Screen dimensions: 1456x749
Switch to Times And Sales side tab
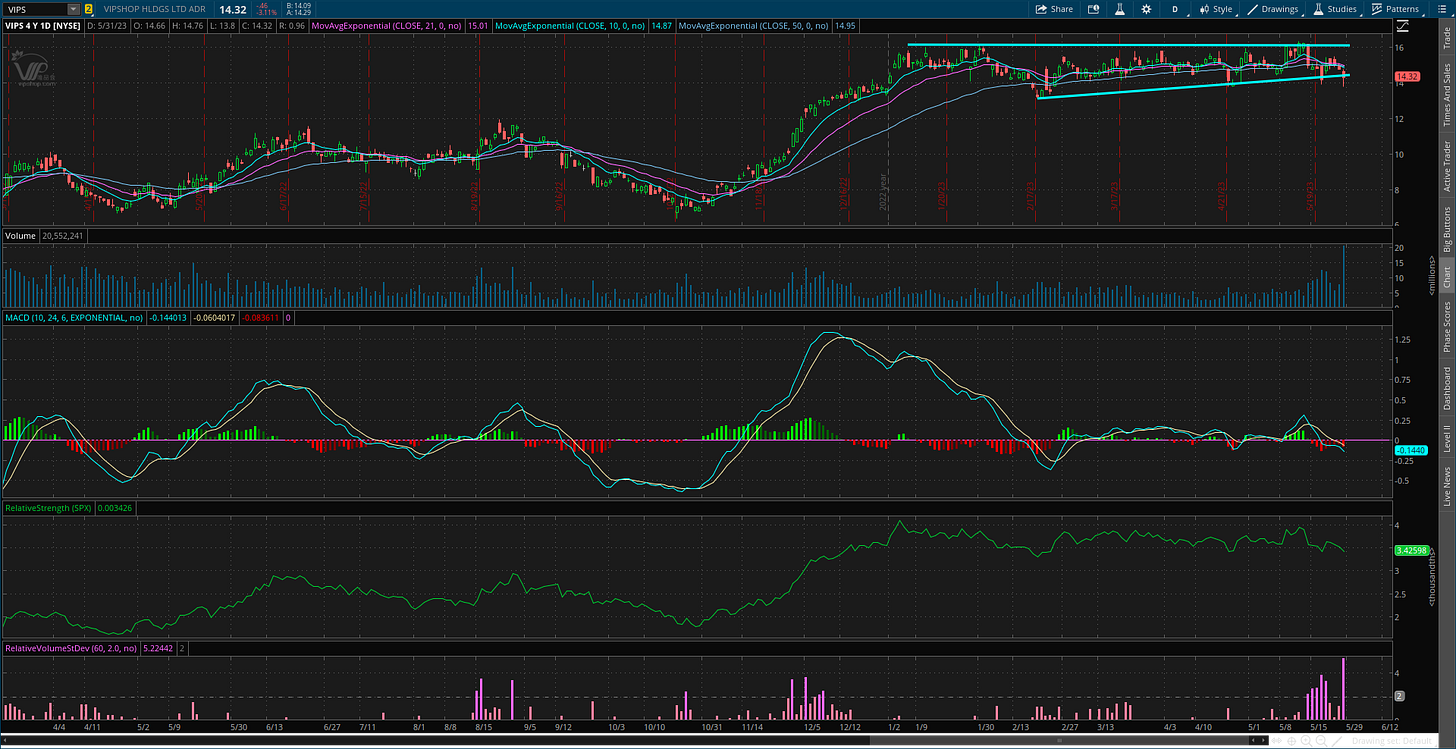[x=1447, y=94]
